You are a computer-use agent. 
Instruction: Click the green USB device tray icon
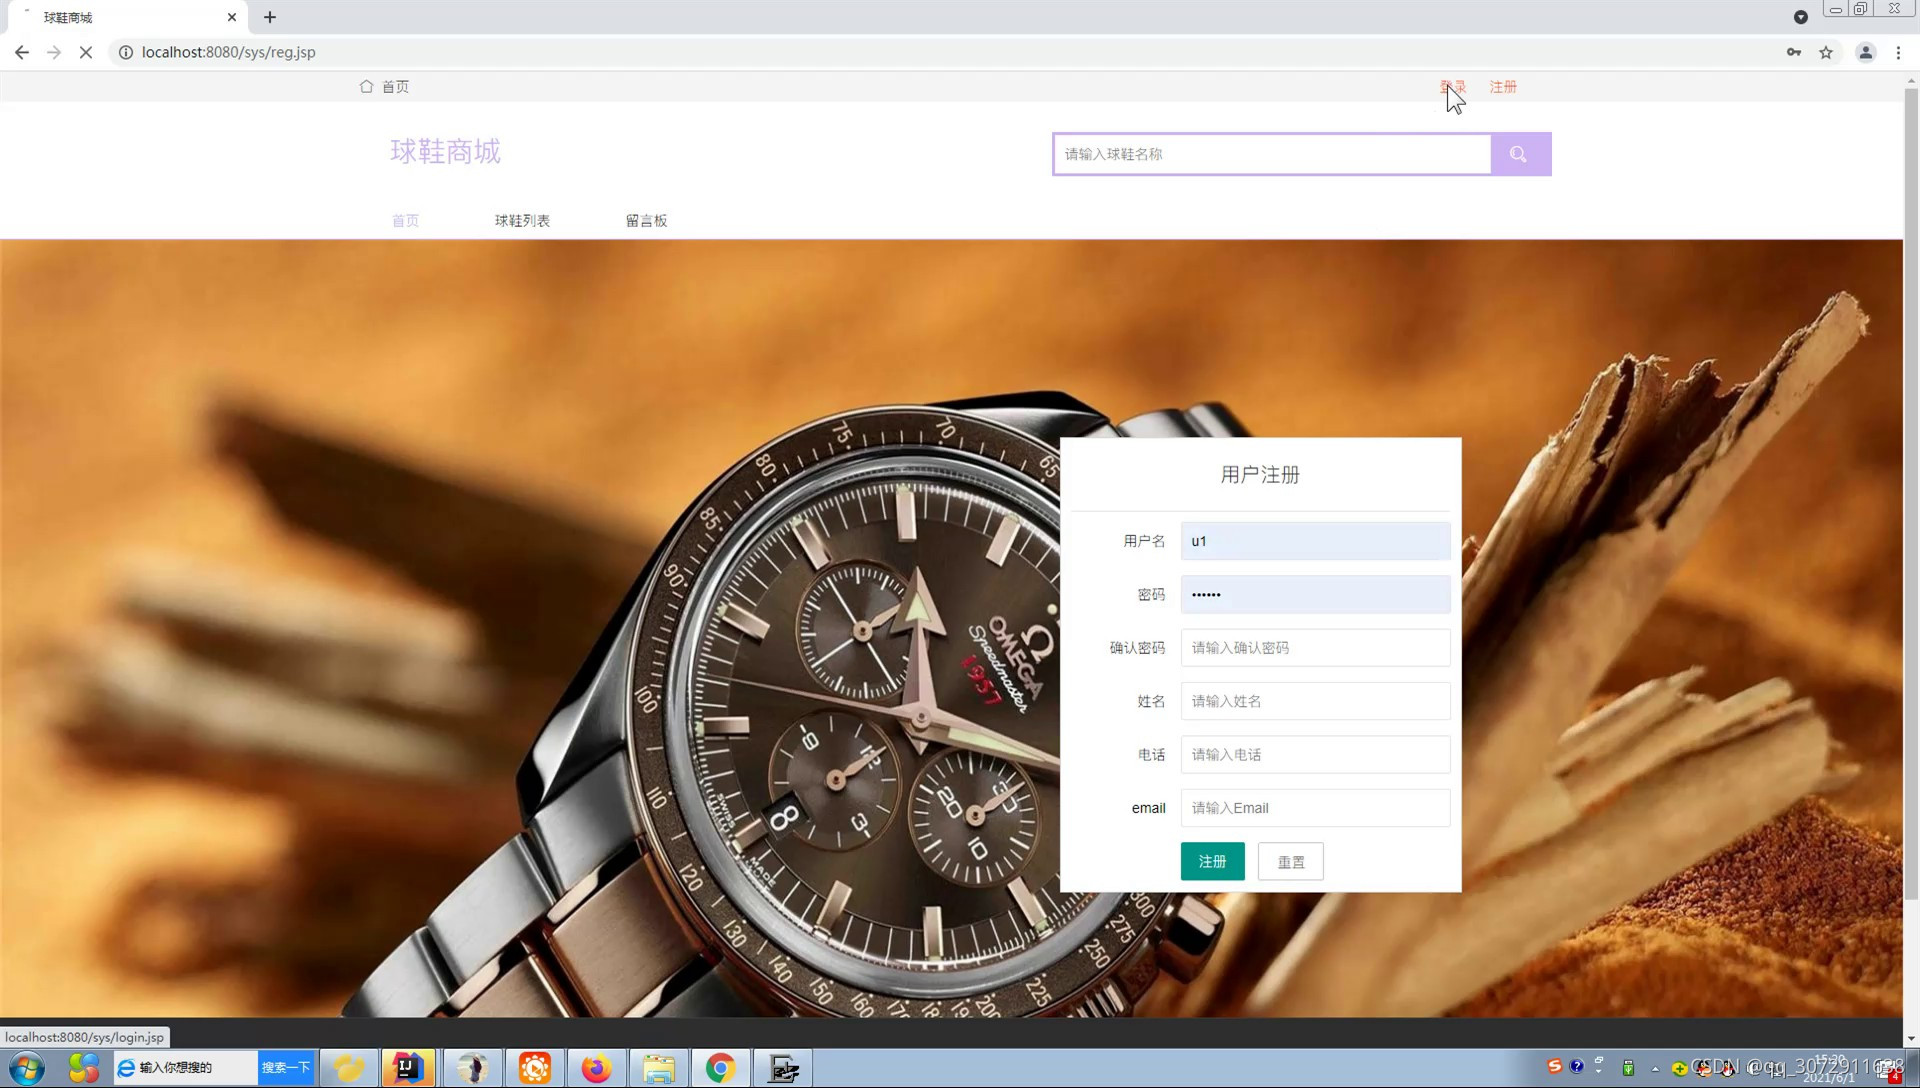[1628, 1067]
